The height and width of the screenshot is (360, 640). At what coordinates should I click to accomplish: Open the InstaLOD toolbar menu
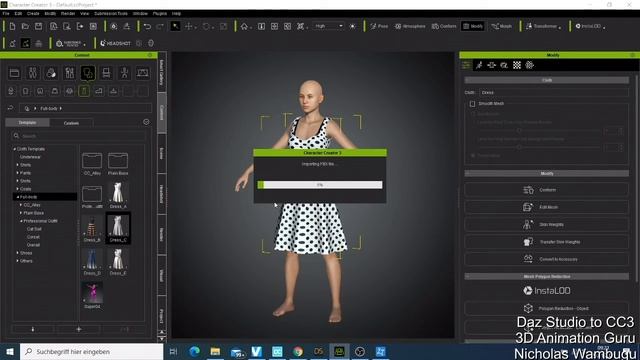(x=590, y=26)
